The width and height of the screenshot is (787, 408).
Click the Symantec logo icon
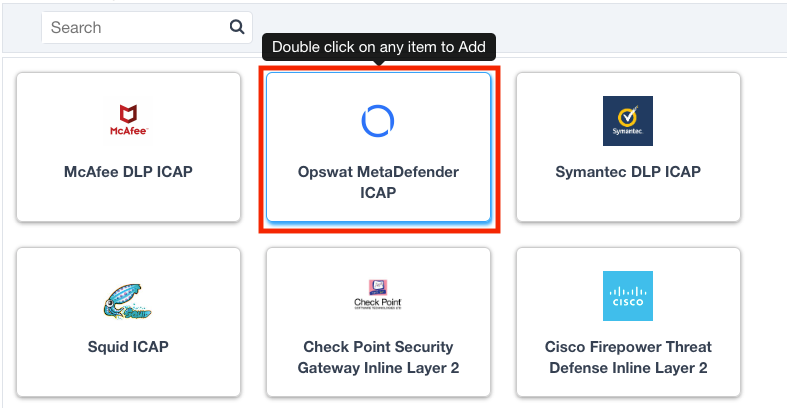tap(628, 121)
